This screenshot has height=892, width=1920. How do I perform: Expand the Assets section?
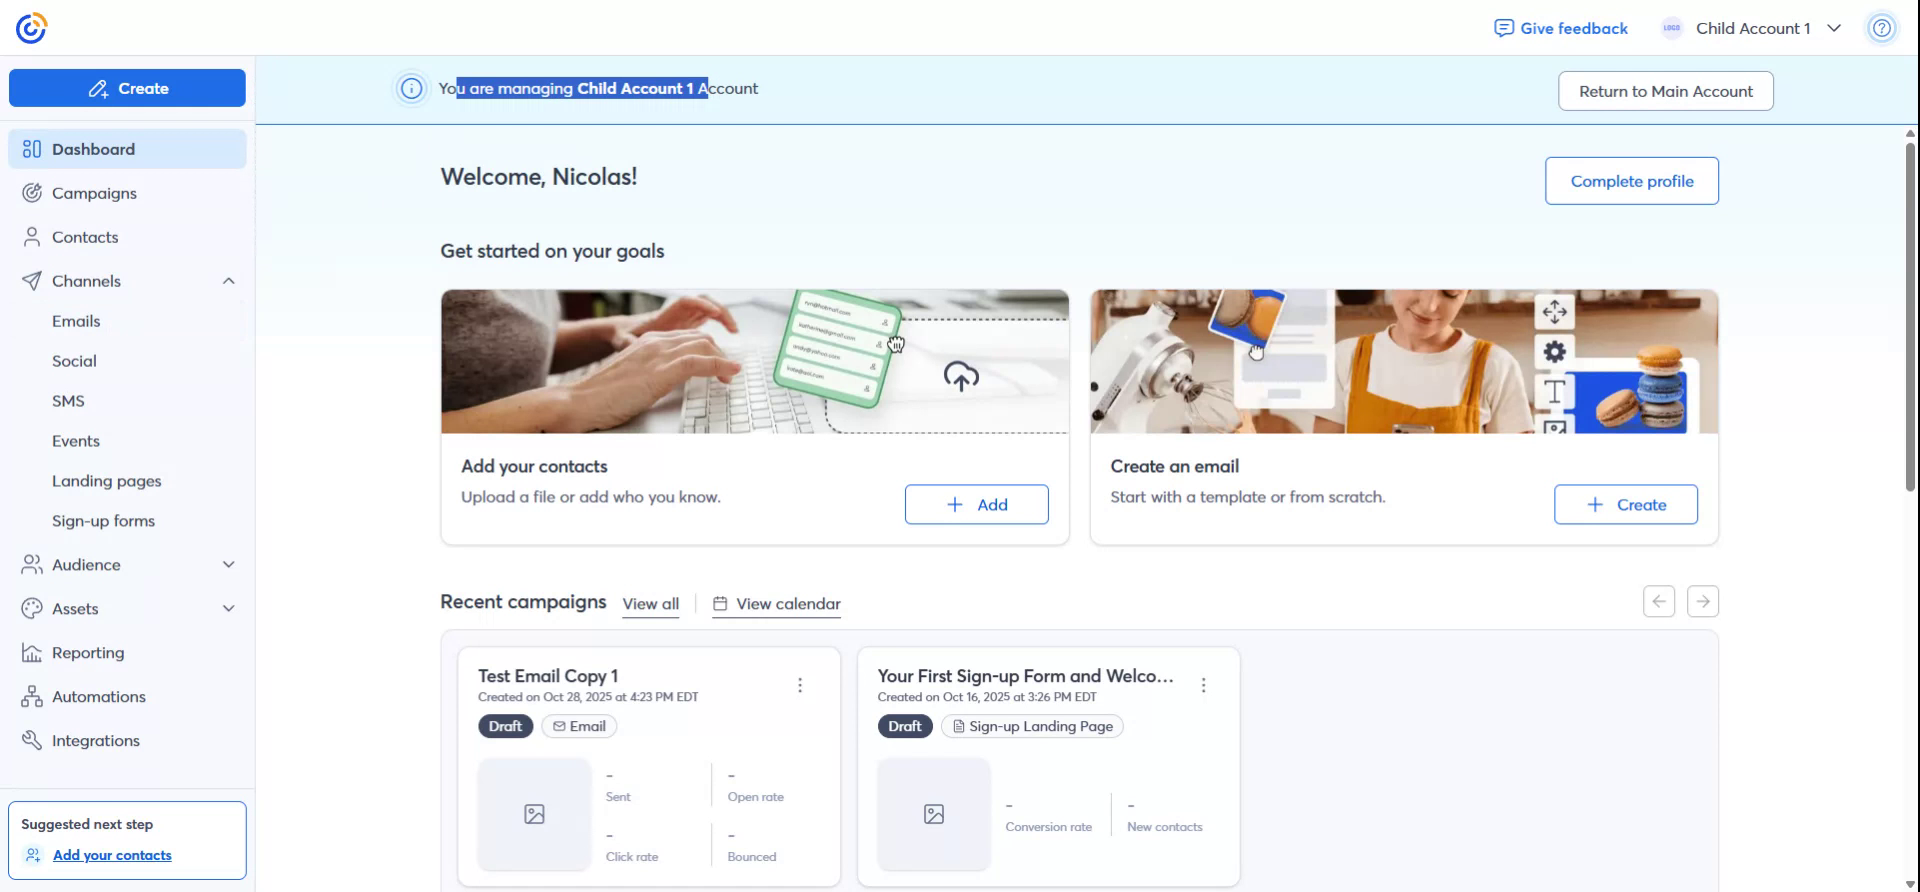tap(229, 609)
